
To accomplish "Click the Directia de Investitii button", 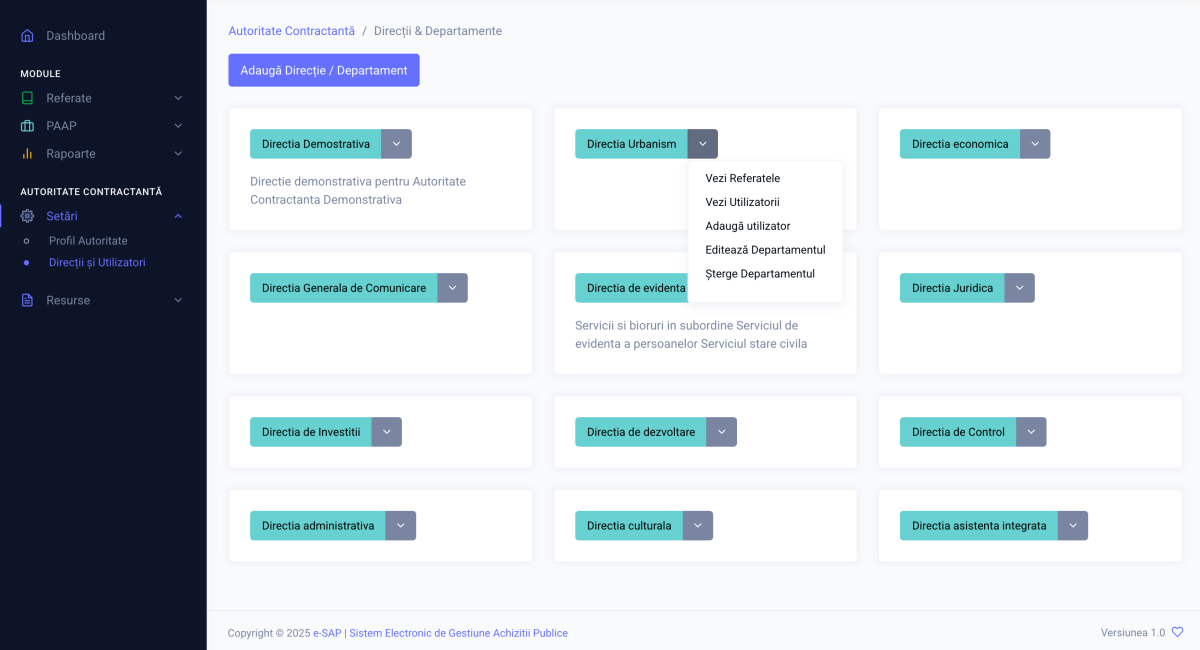I will (311, 432).
